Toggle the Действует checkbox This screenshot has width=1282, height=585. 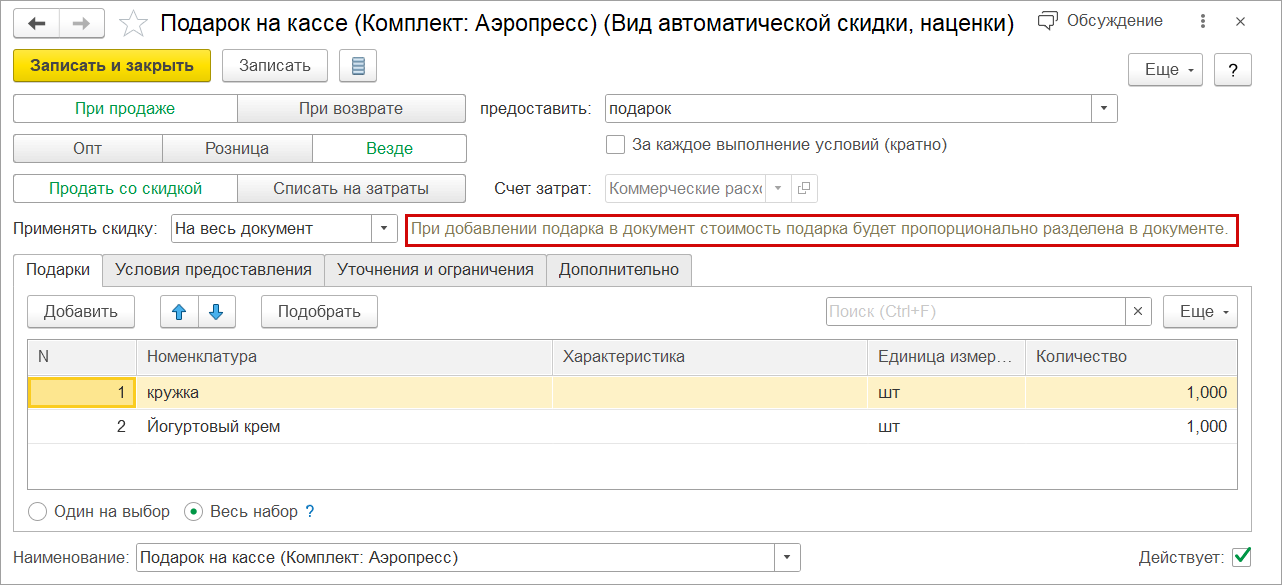pyautogui.click(x=1242, y=556)
